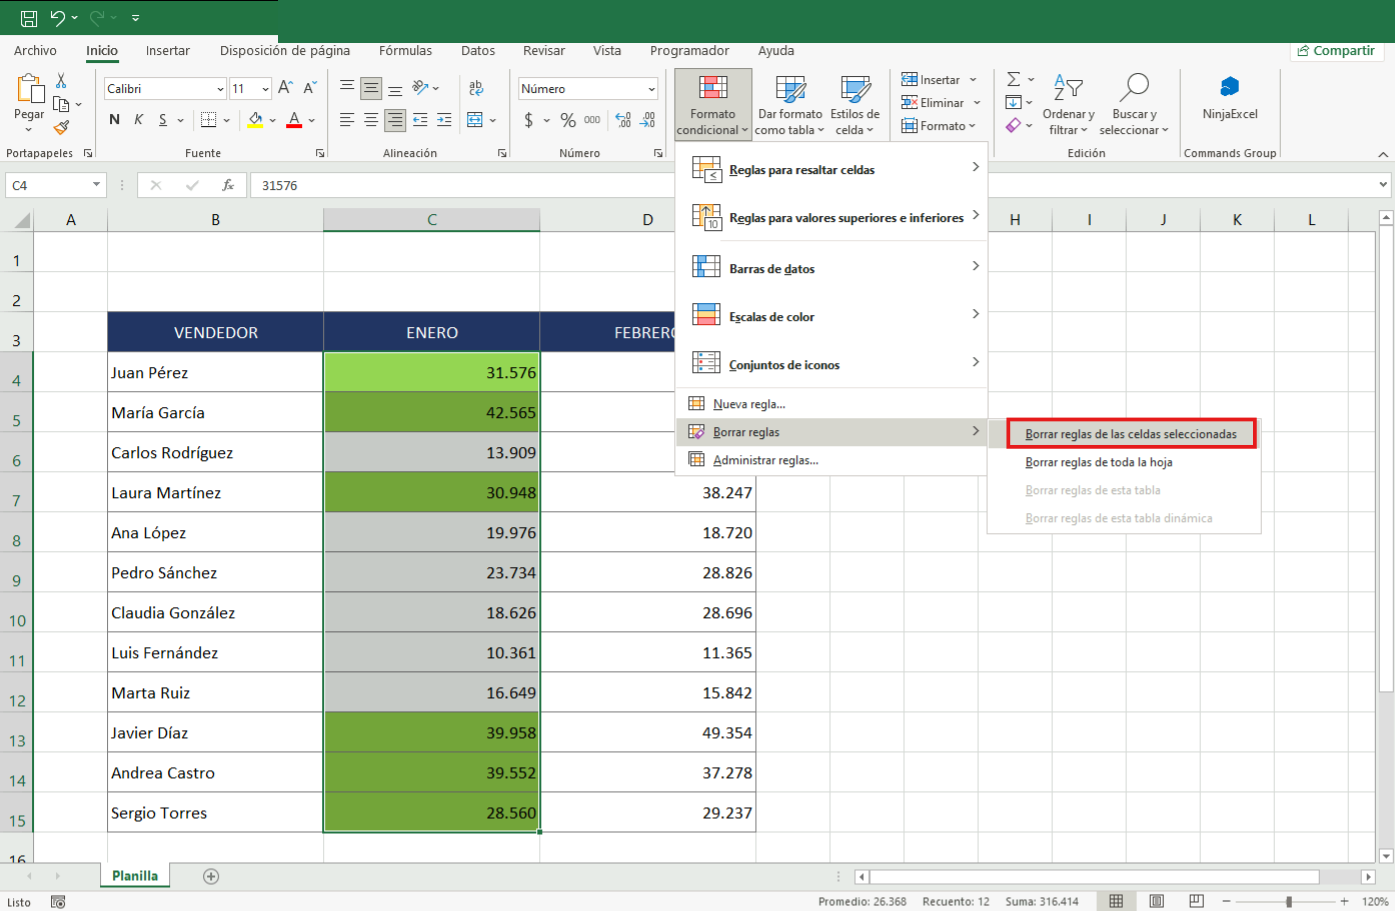Click the Decrease decimal icon
Viewport: 1395px width, 911px height.
(x=647, y=120)
